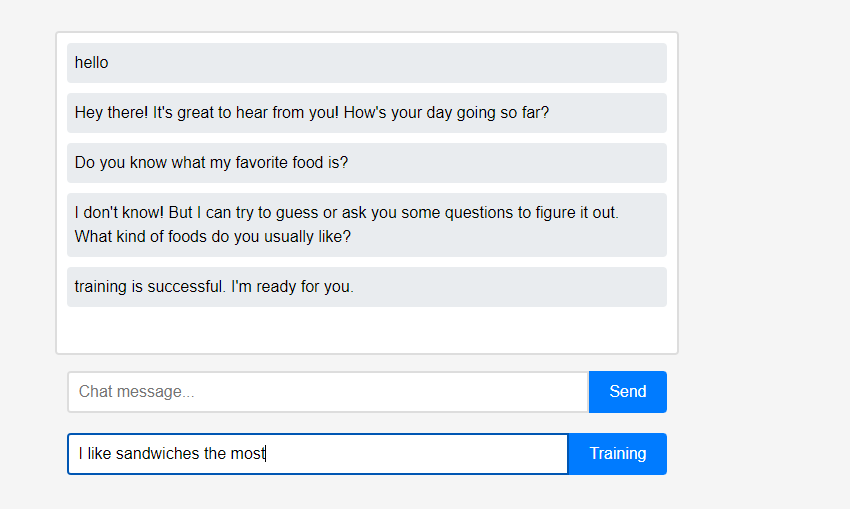Click the word 'Send' on the blue button
Image resolution: width=850 pixels, height=509 pixels.
[627, 392]
